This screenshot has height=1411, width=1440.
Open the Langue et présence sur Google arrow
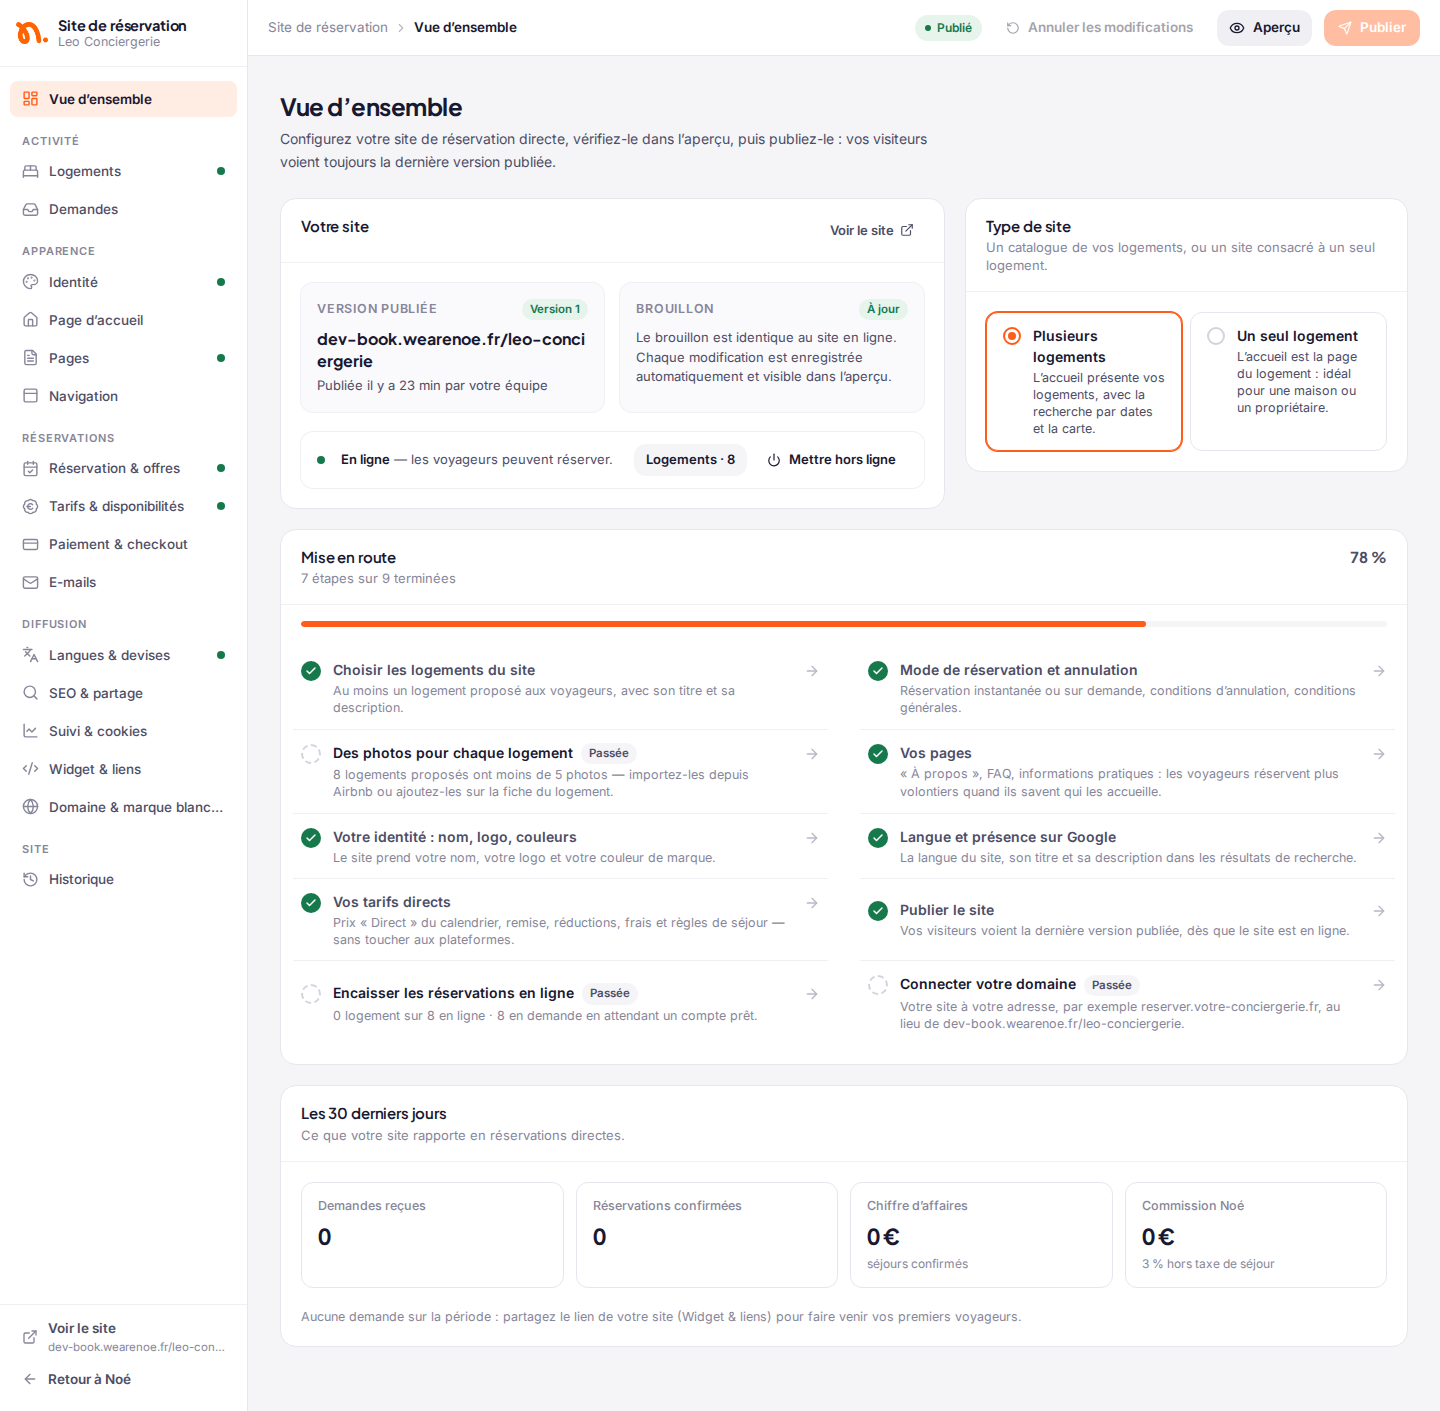click(1379, 838)
